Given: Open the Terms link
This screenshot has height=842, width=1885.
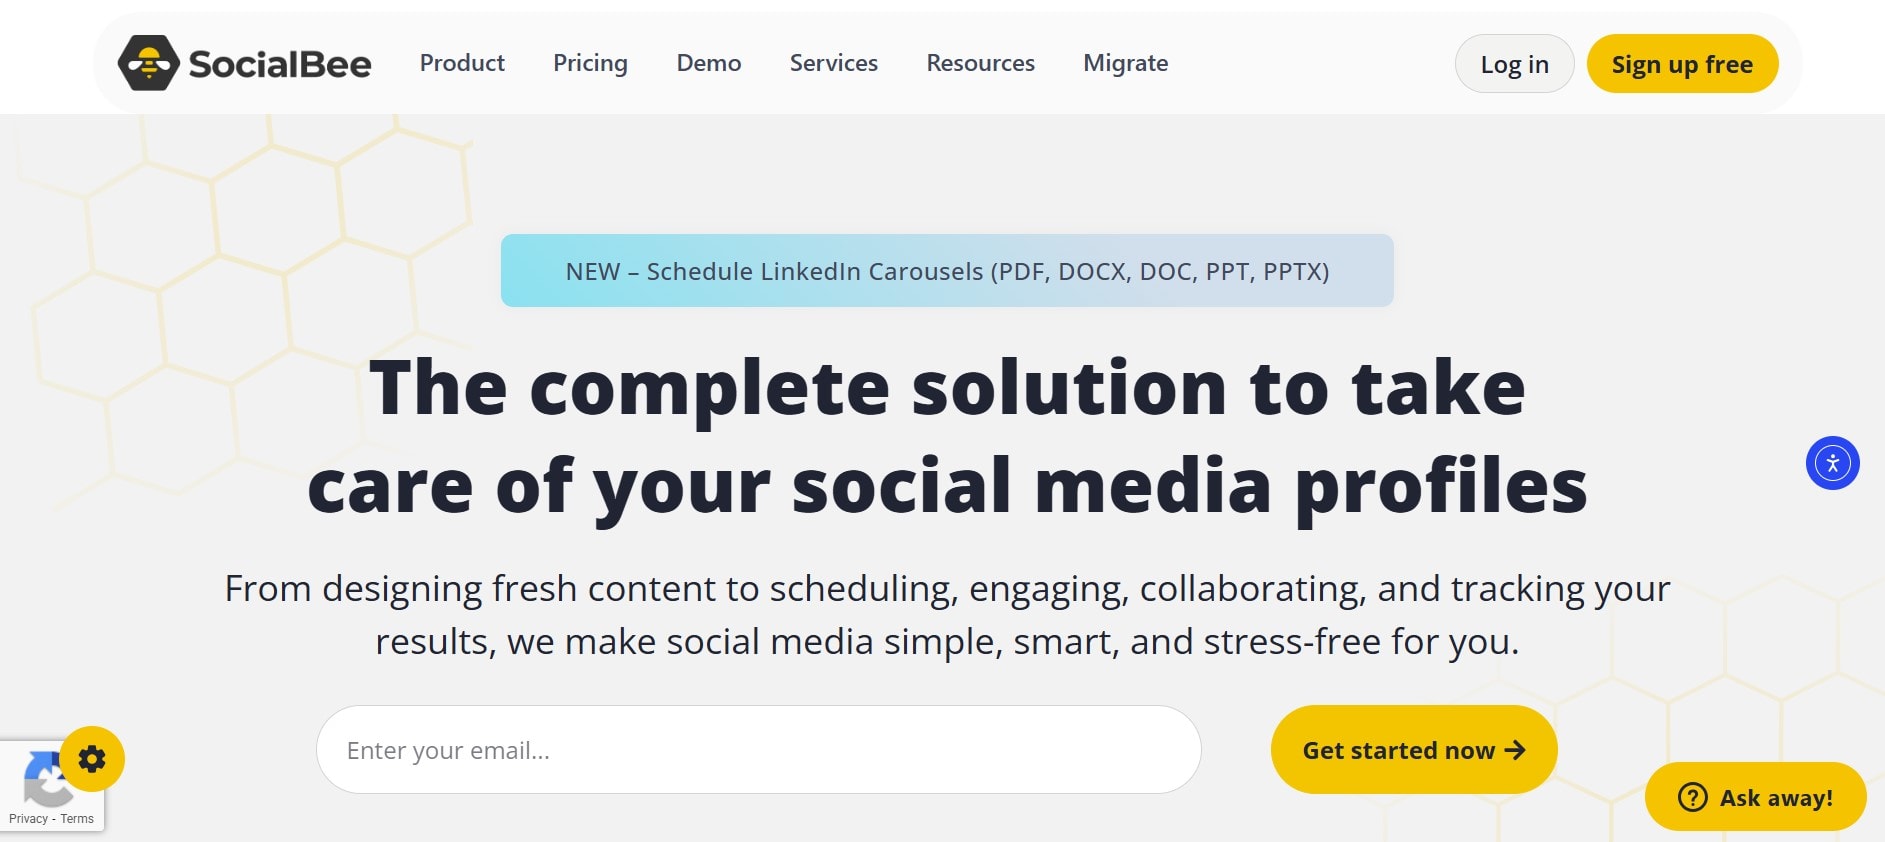Looking at the screenshot, I should (76, 818).
